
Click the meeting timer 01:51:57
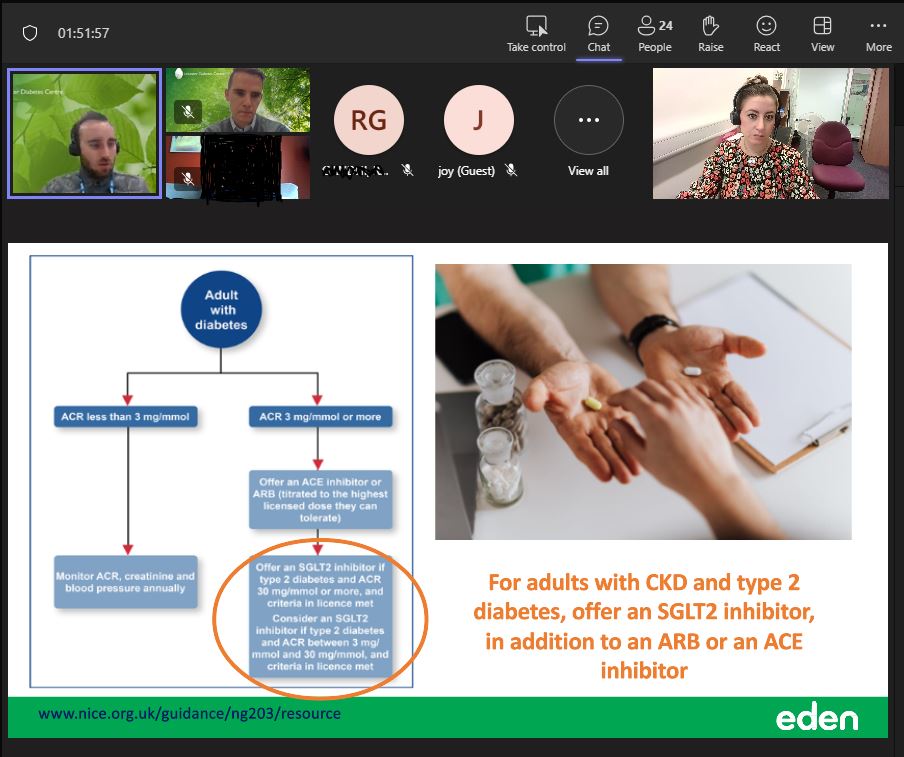pos(84,33)
